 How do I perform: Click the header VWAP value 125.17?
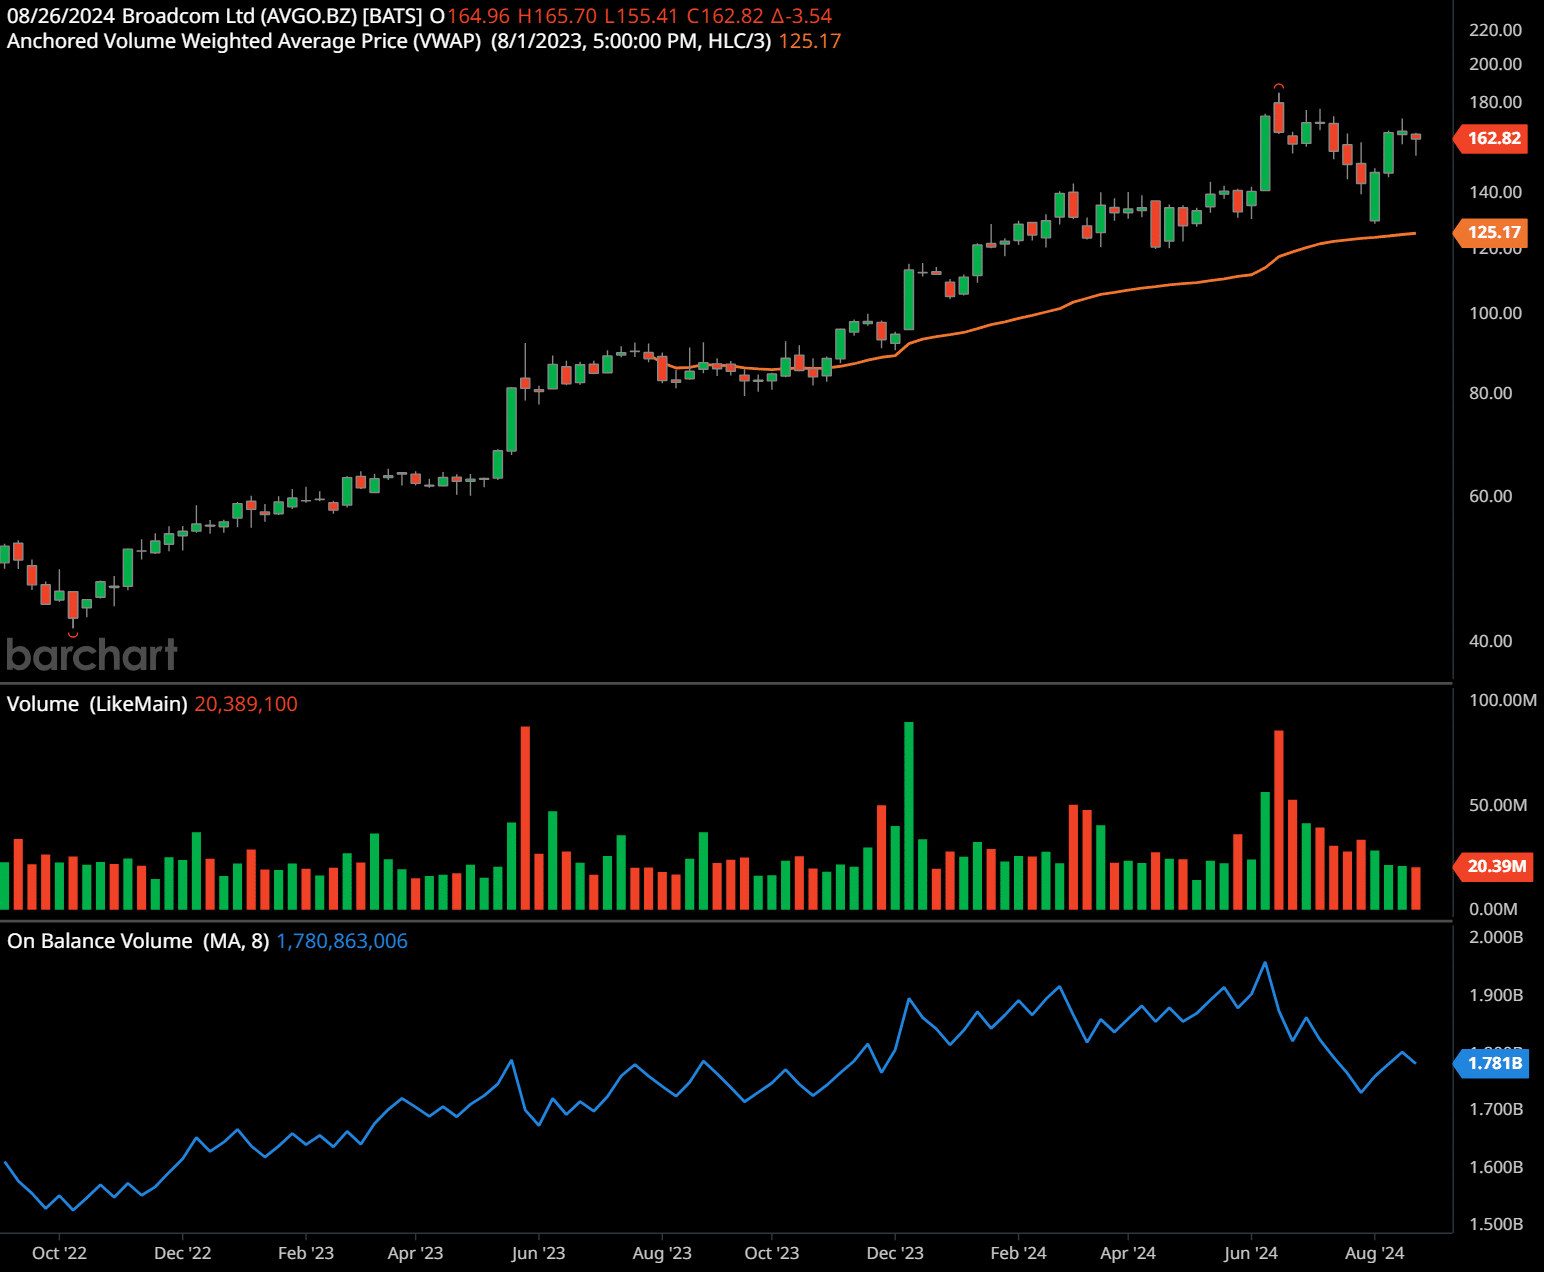(x=810, y=41)
